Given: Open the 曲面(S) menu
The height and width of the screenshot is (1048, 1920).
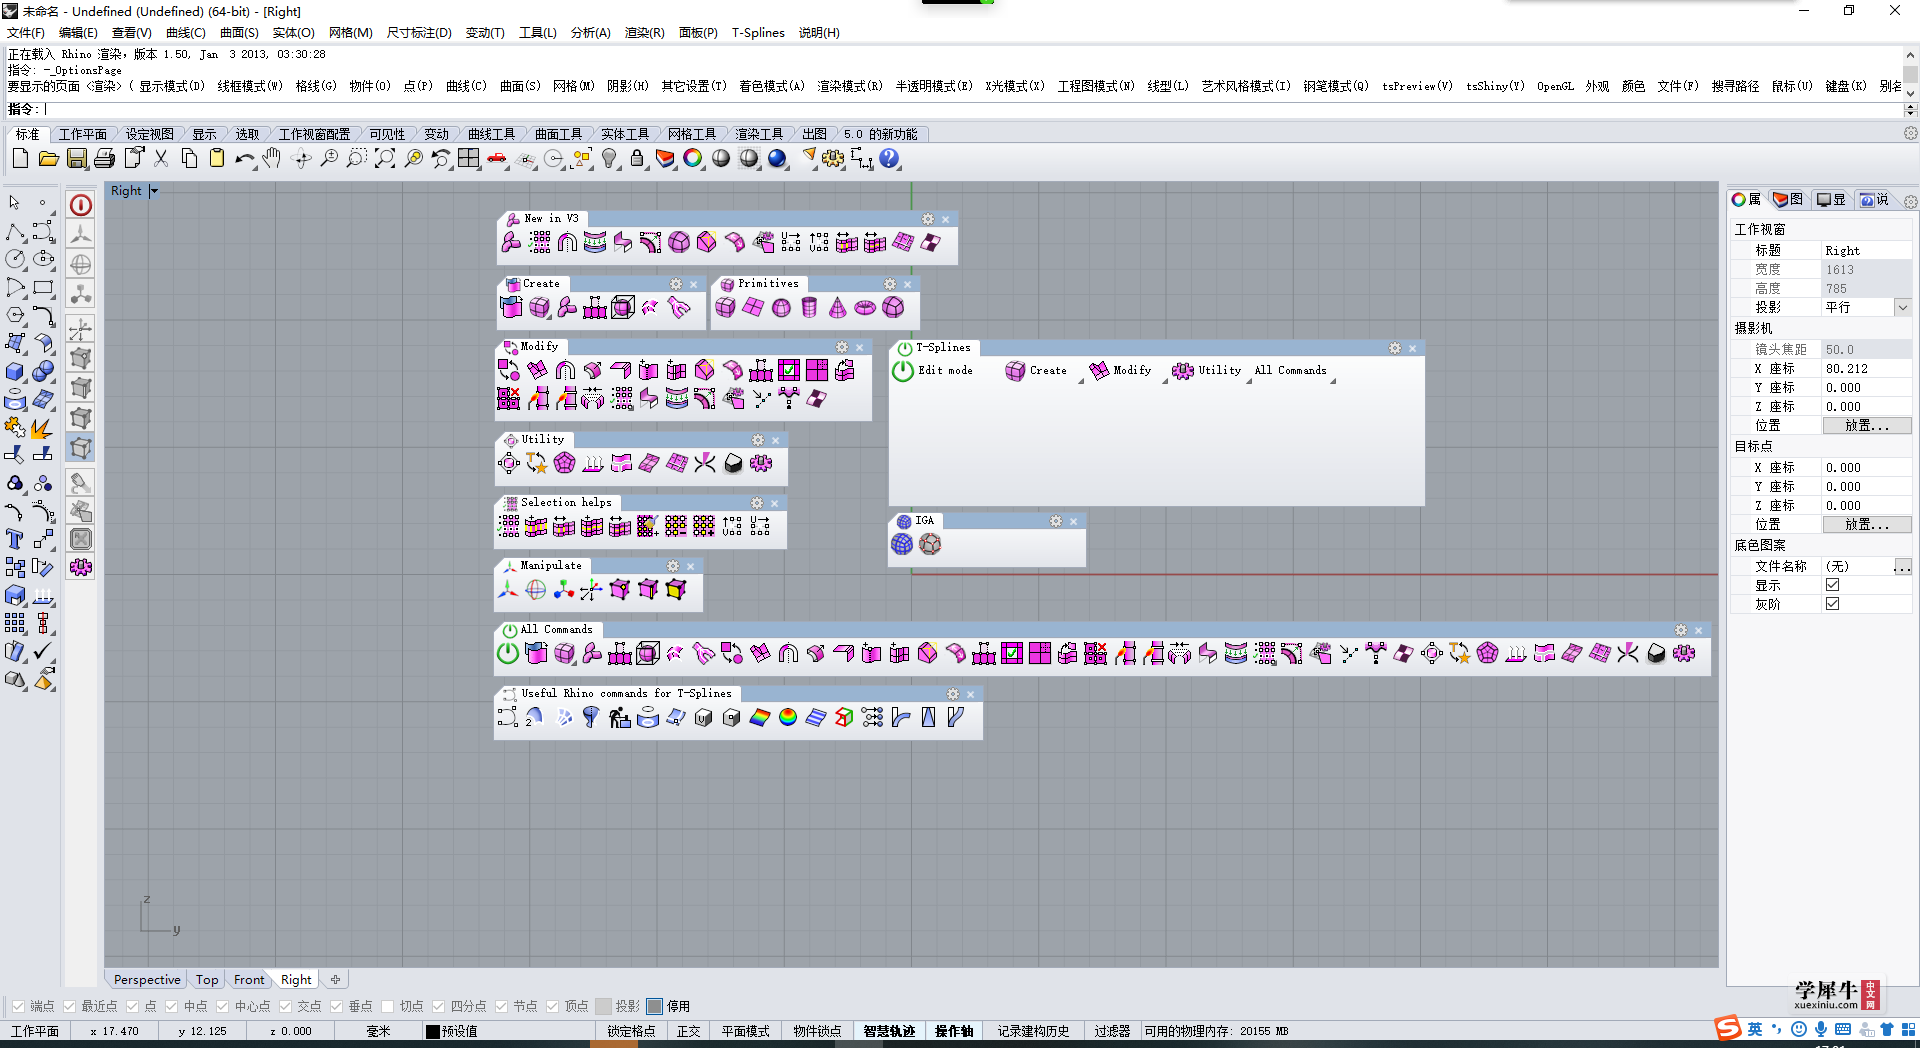Looking at the screenshot, I should 239,33.
